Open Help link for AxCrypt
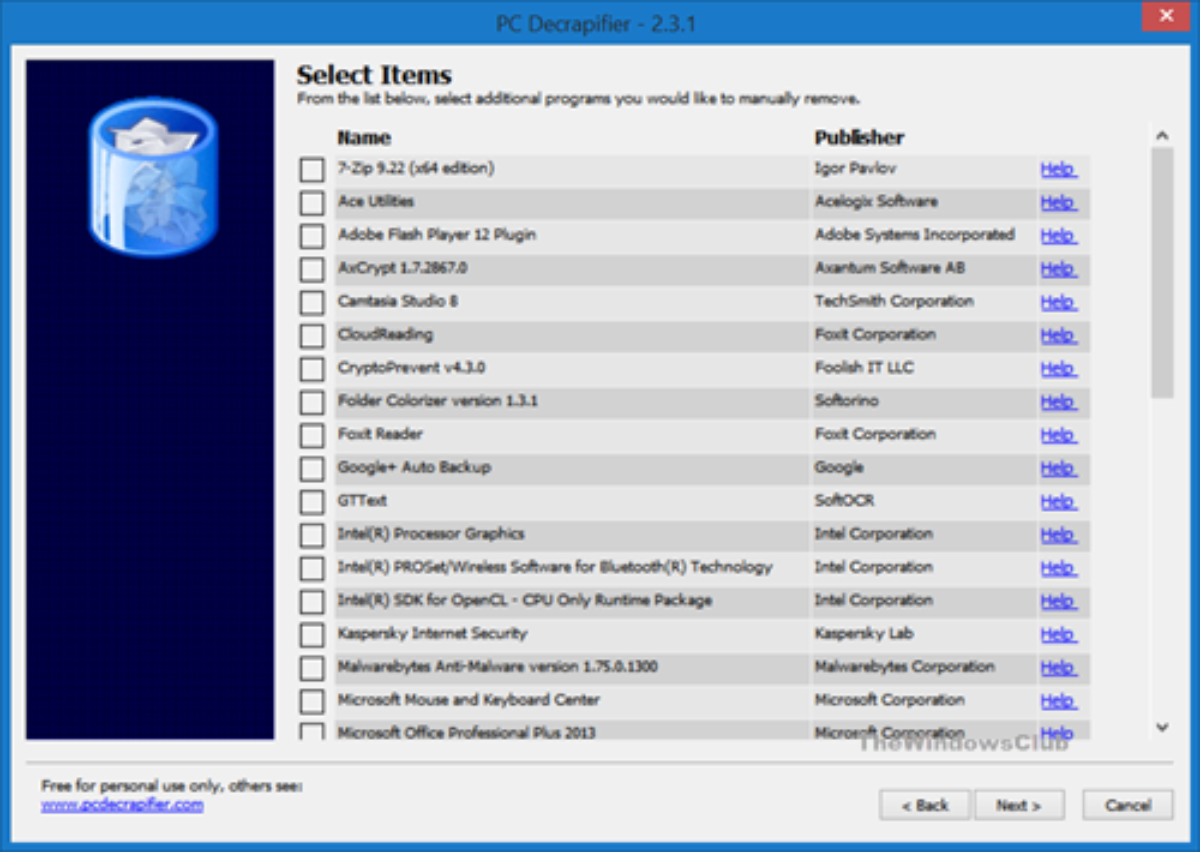Screen dimensions: 1200x852 click(x=1058, y=269)
